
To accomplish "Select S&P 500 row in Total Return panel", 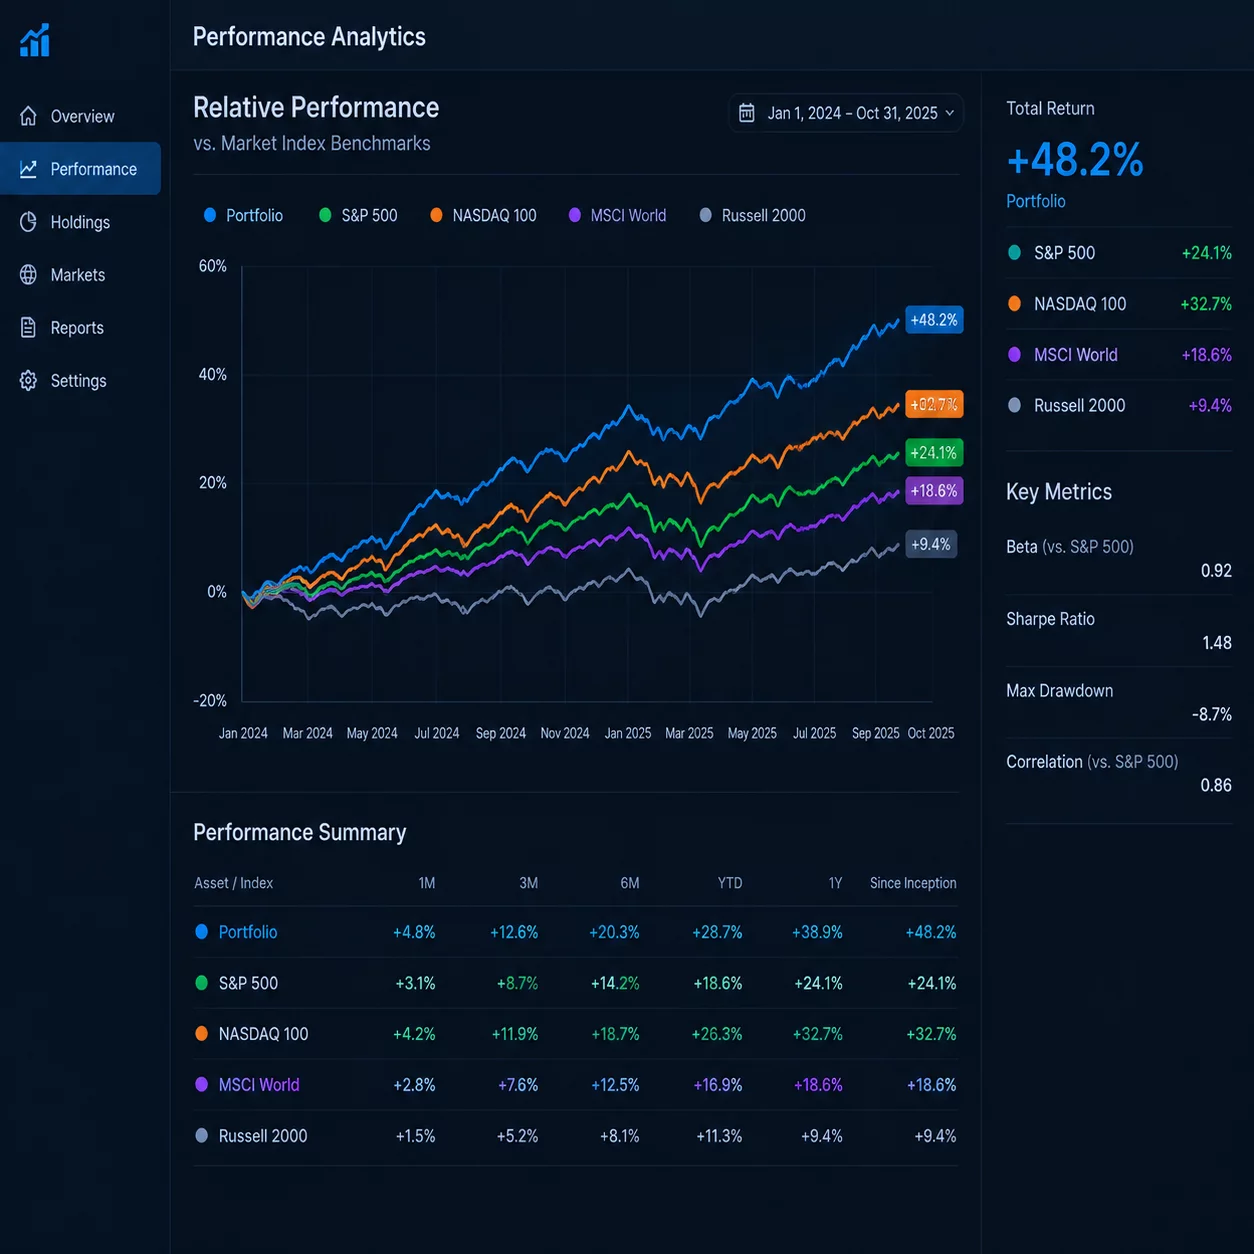I will pos(1119,253).
